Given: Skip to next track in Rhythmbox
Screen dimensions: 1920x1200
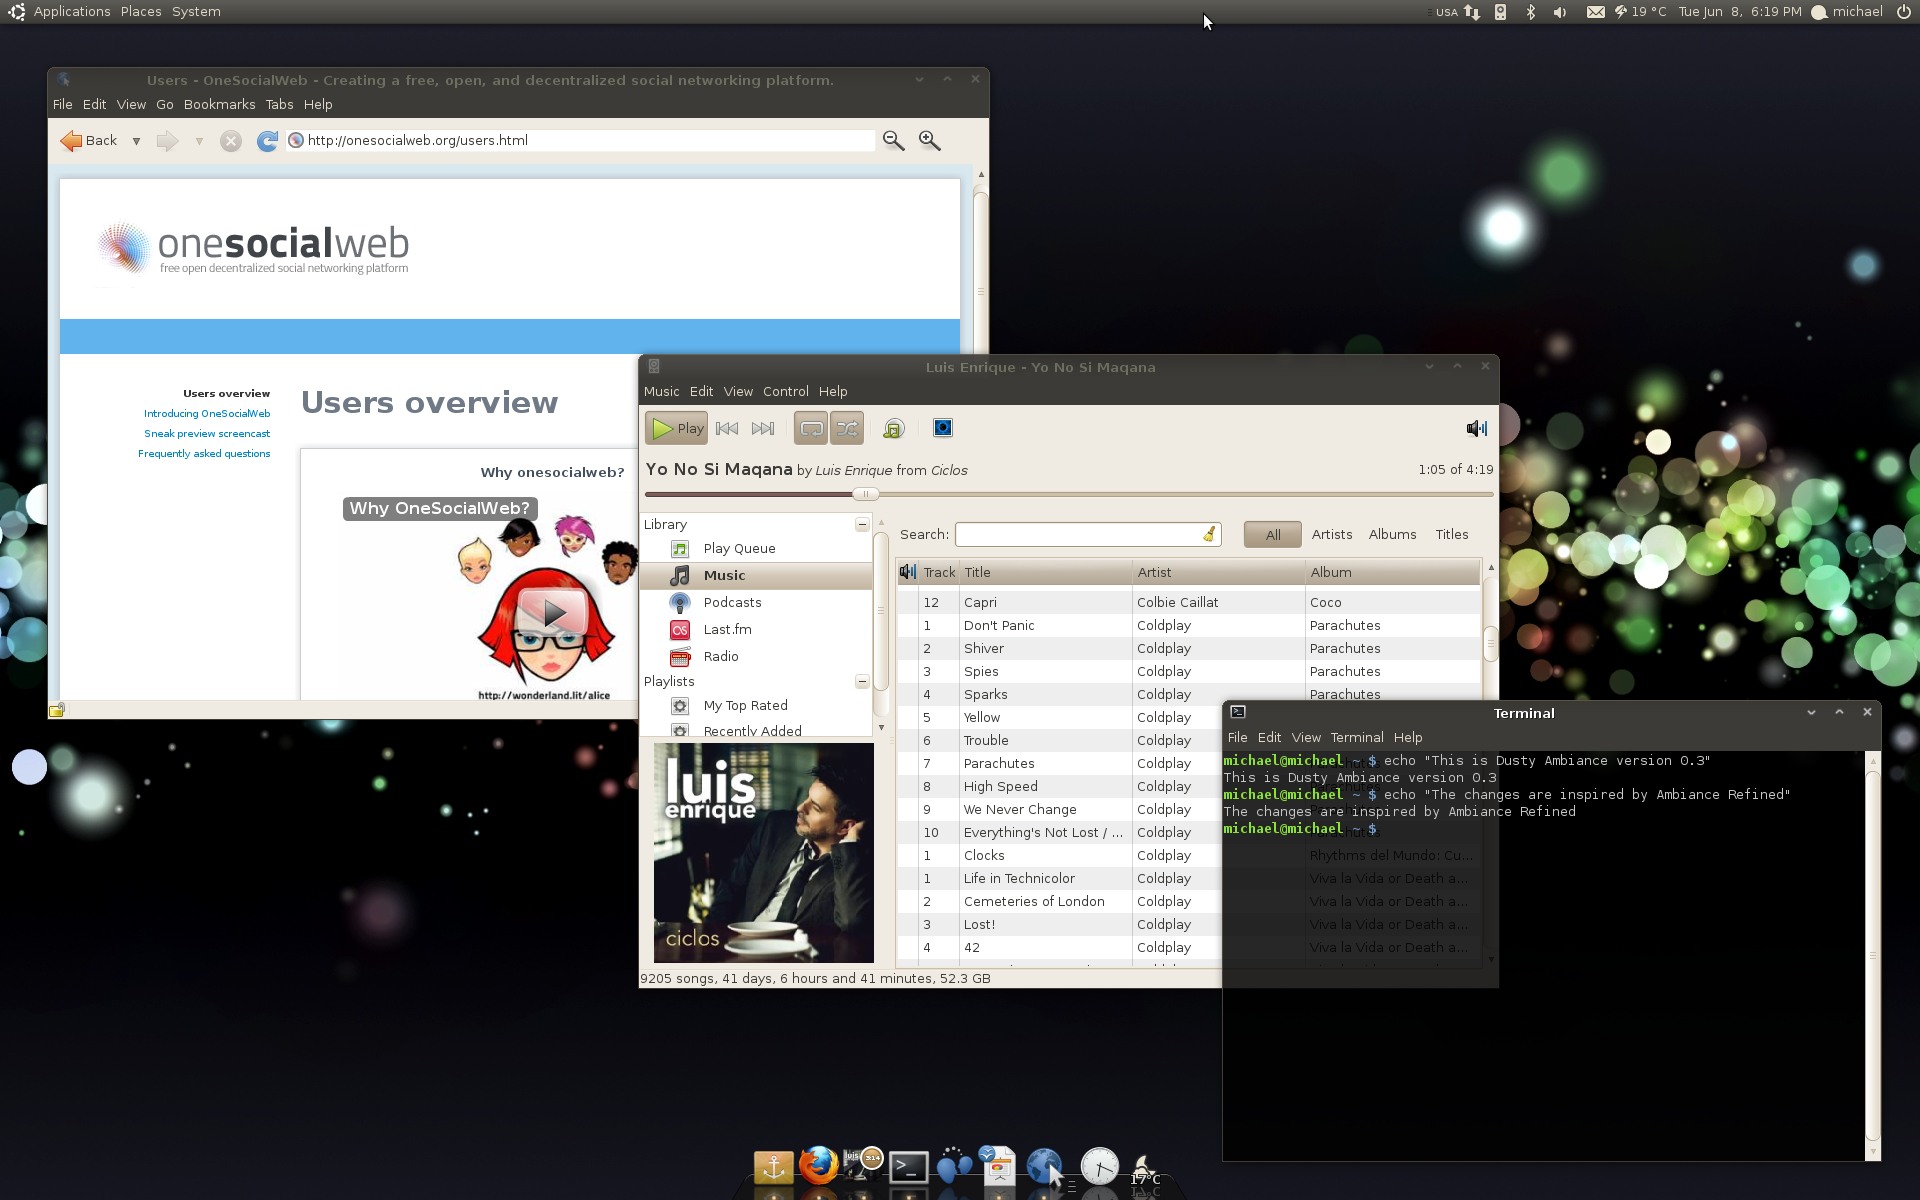Looking at the screenshot, I should pos(763,428).
